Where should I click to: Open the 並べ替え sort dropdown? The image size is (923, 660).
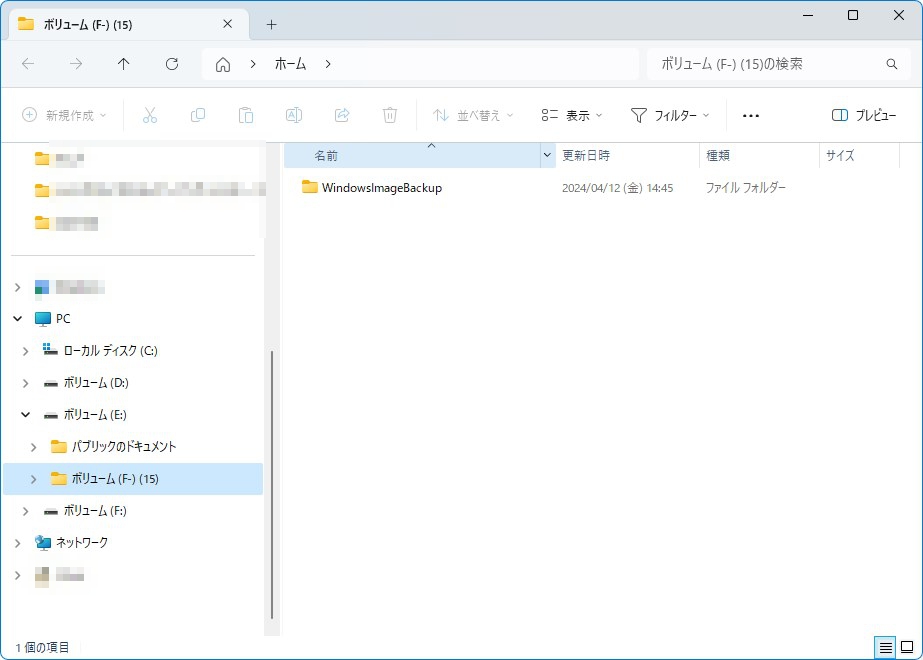[x=473, y=115]
